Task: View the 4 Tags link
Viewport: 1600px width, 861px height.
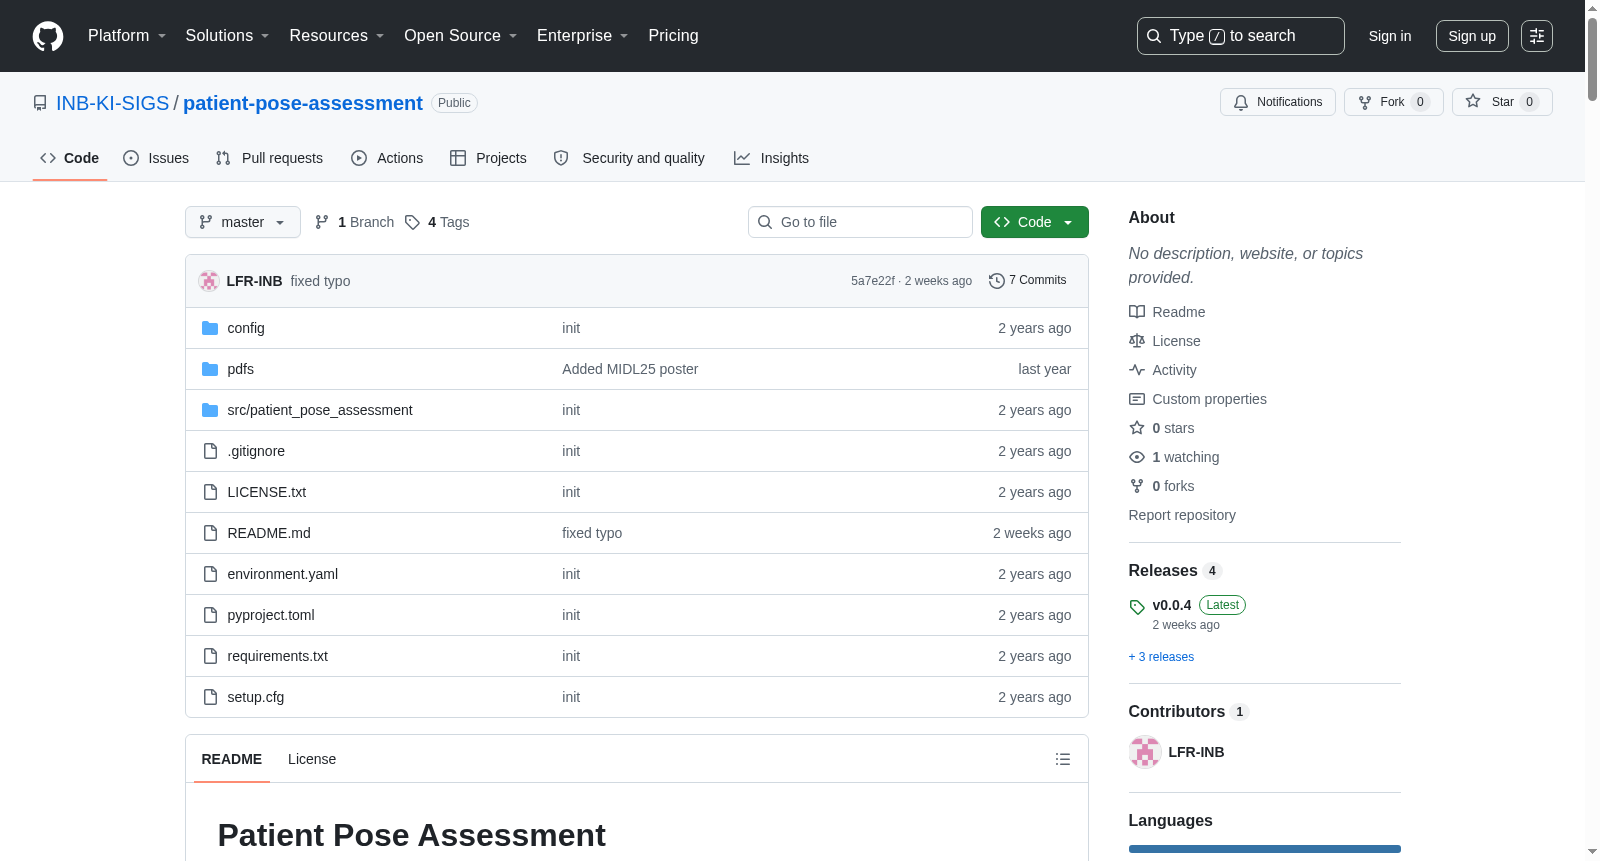Action: pos(437,222)
